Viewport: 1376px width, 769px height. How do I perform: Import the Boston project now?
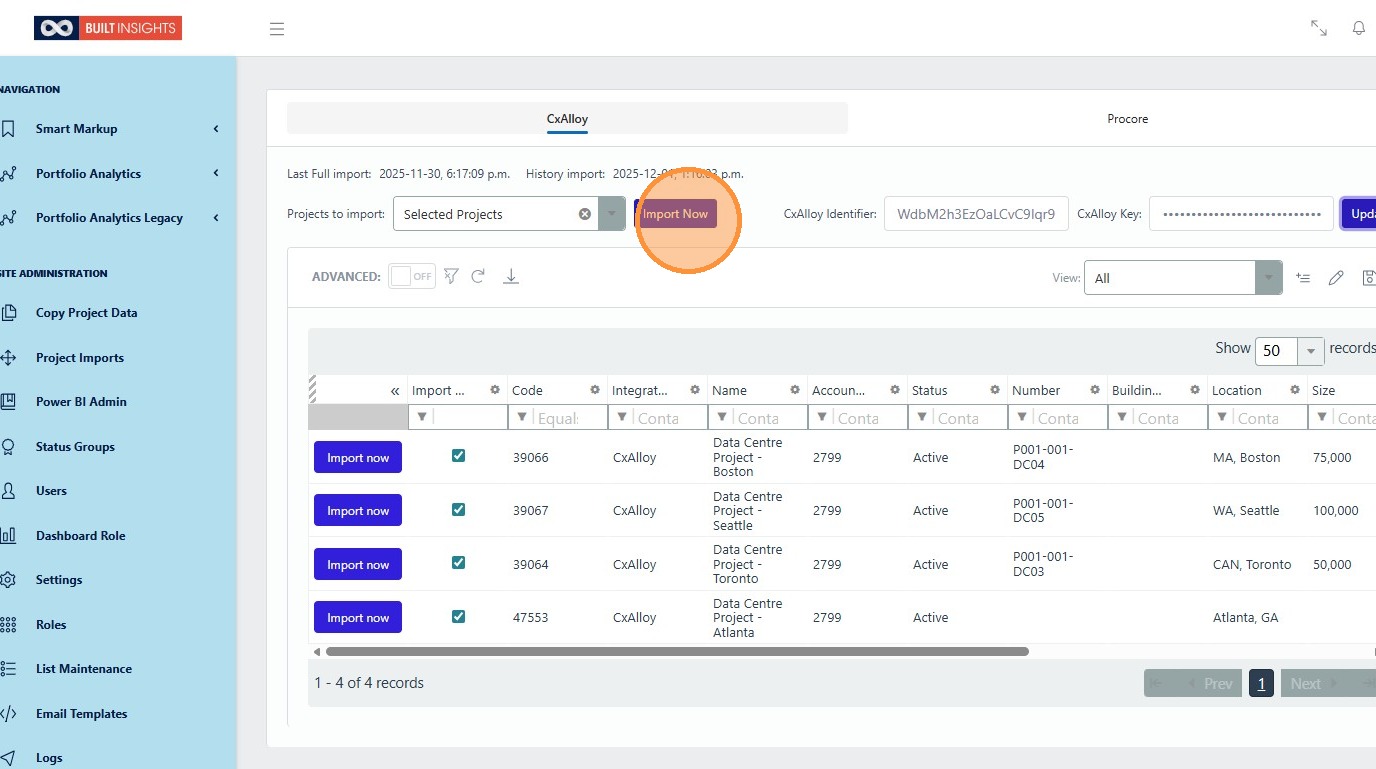coord(358,457)
